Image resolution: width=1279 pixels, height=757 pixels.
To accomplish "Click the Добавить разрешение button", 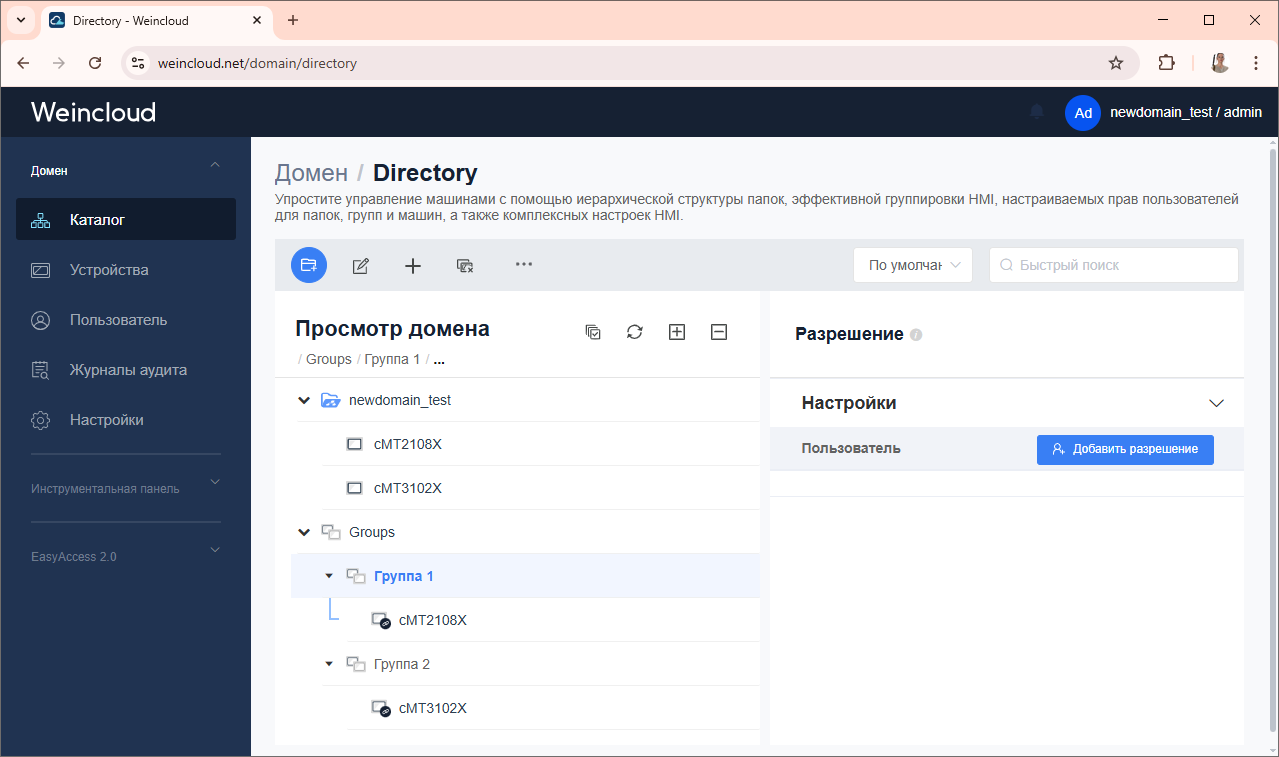I will click(x=1124, y=449).
